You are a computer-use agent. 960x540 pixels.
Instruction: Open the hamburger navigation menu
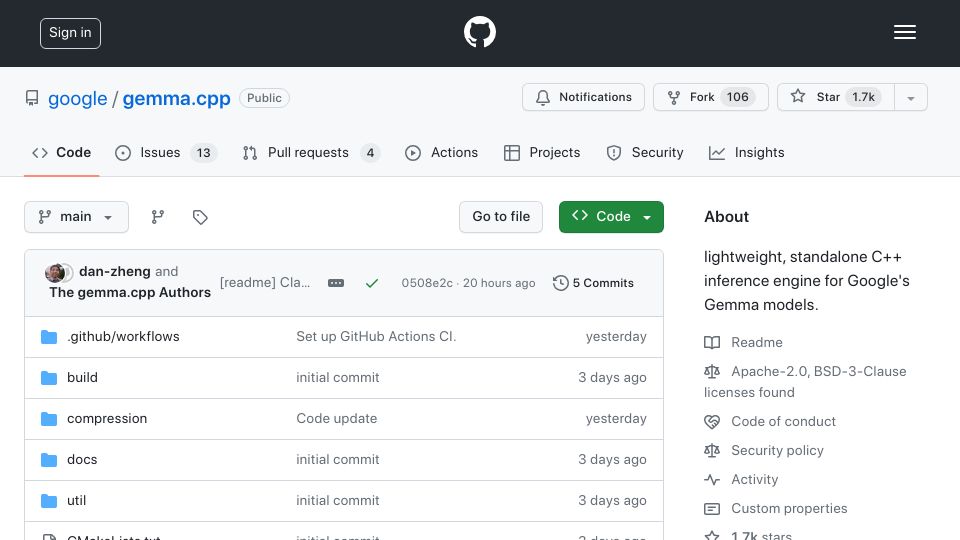pyautogui.click(x=904, y=32)
